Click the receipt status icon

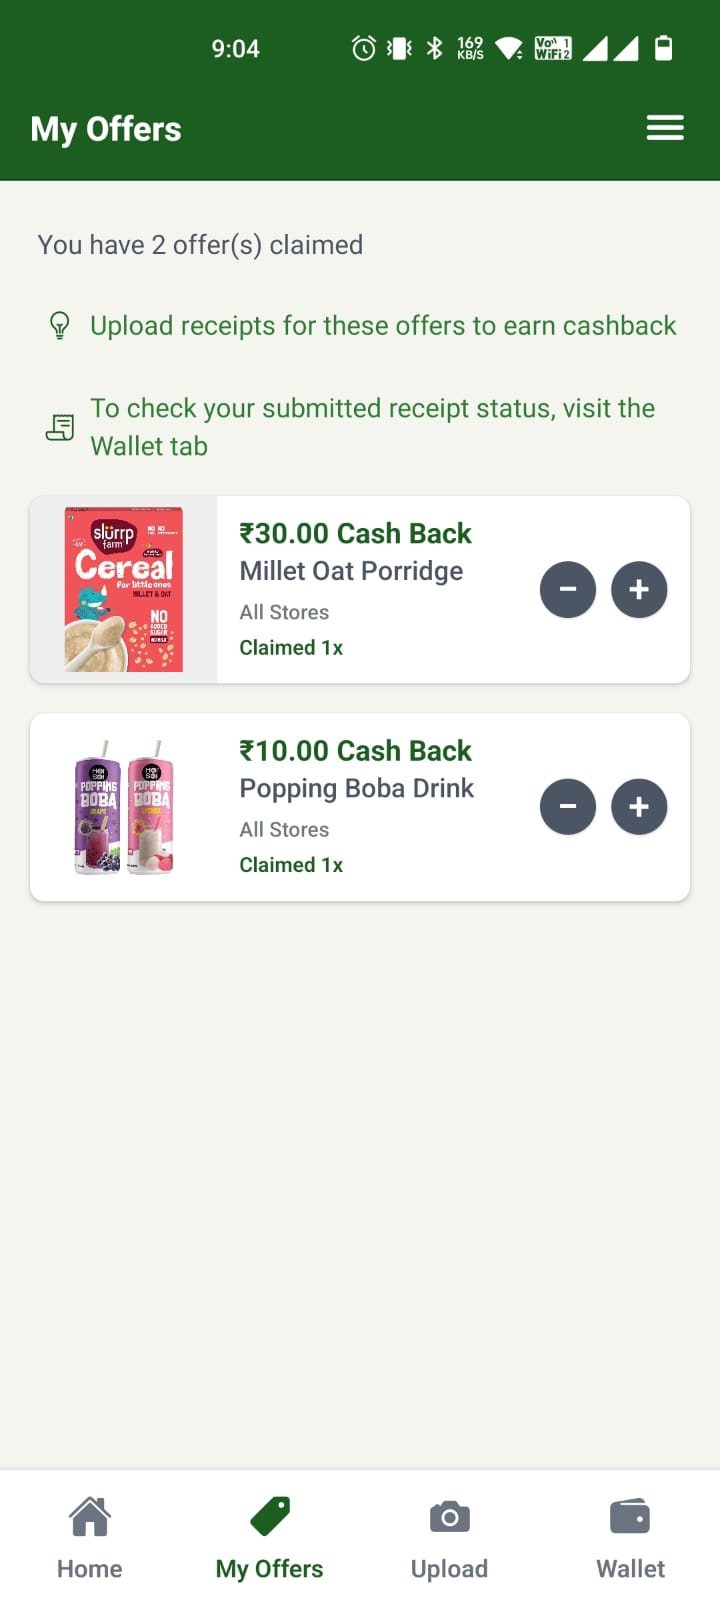(x=60, y=428)
